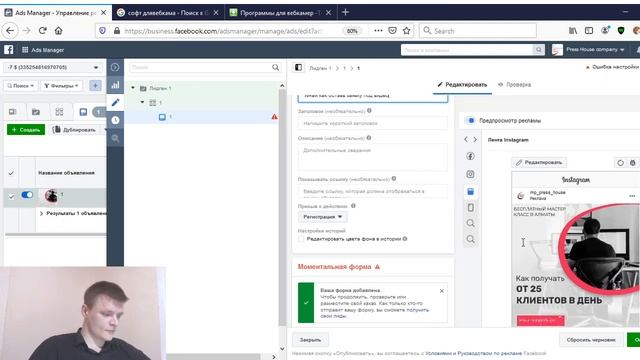Reload the page with the refresh icon

pyautogui.click(x=42, y=31)
